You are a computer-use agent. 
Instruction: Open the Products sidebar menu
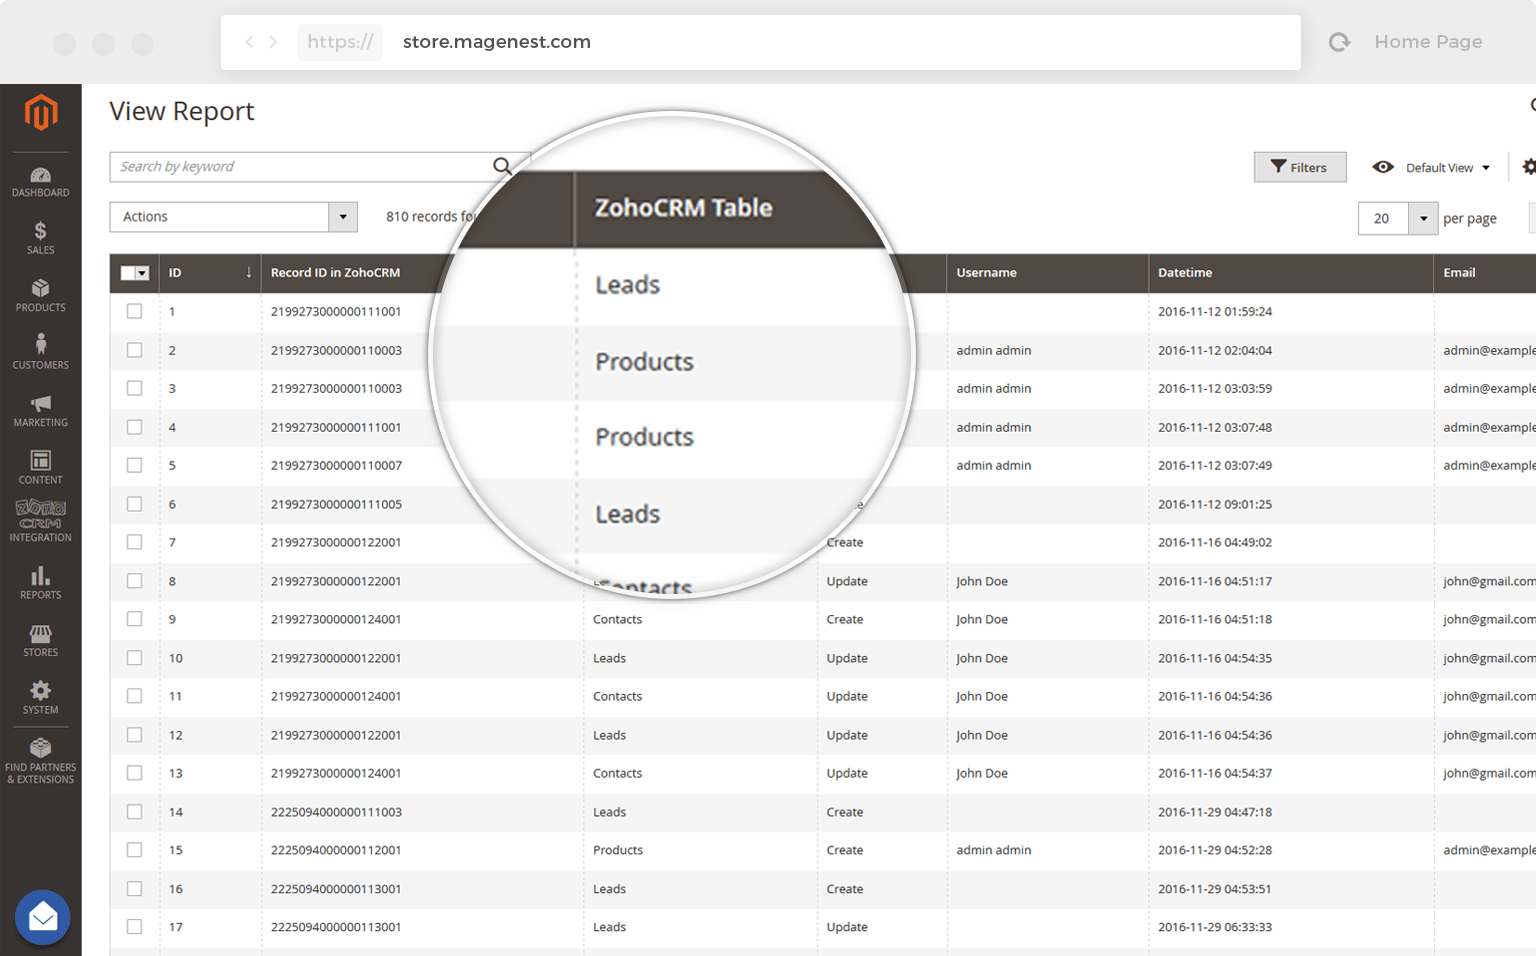point(41,296)
